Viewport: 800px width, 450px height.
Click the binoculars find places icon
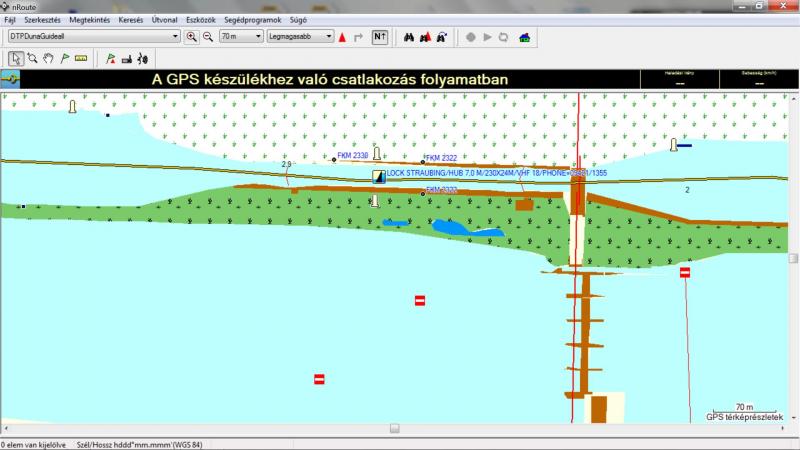tap(408, 37)
